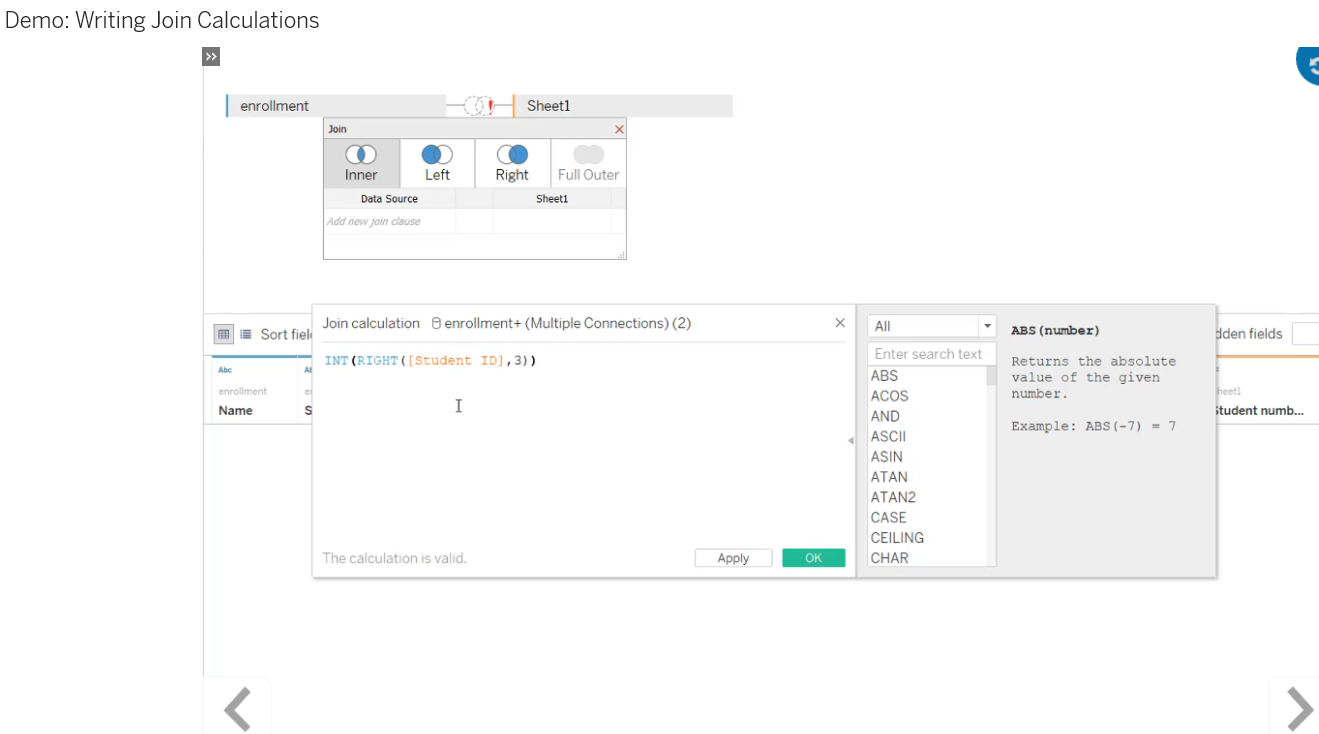Screen dimensions: 1319x734
Task: Click the Data Source column header
Action: click(389, 199)
